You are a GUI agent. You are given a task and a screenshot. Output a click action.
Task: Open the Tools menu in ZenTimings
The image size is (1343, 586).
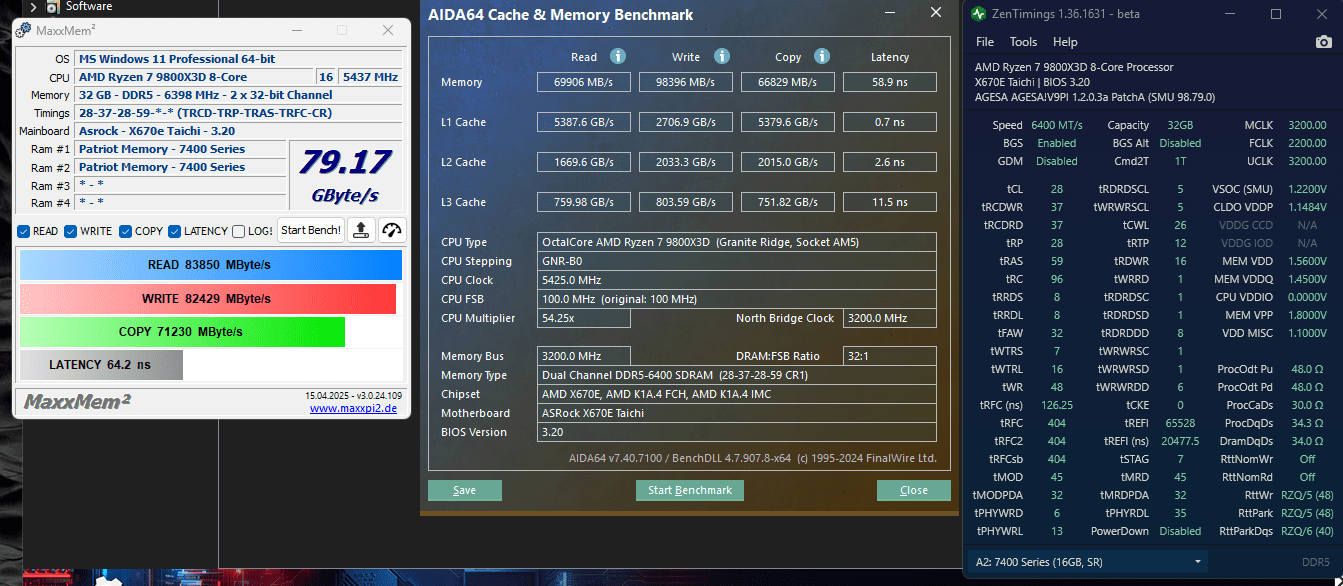(x=1023, y=42)
